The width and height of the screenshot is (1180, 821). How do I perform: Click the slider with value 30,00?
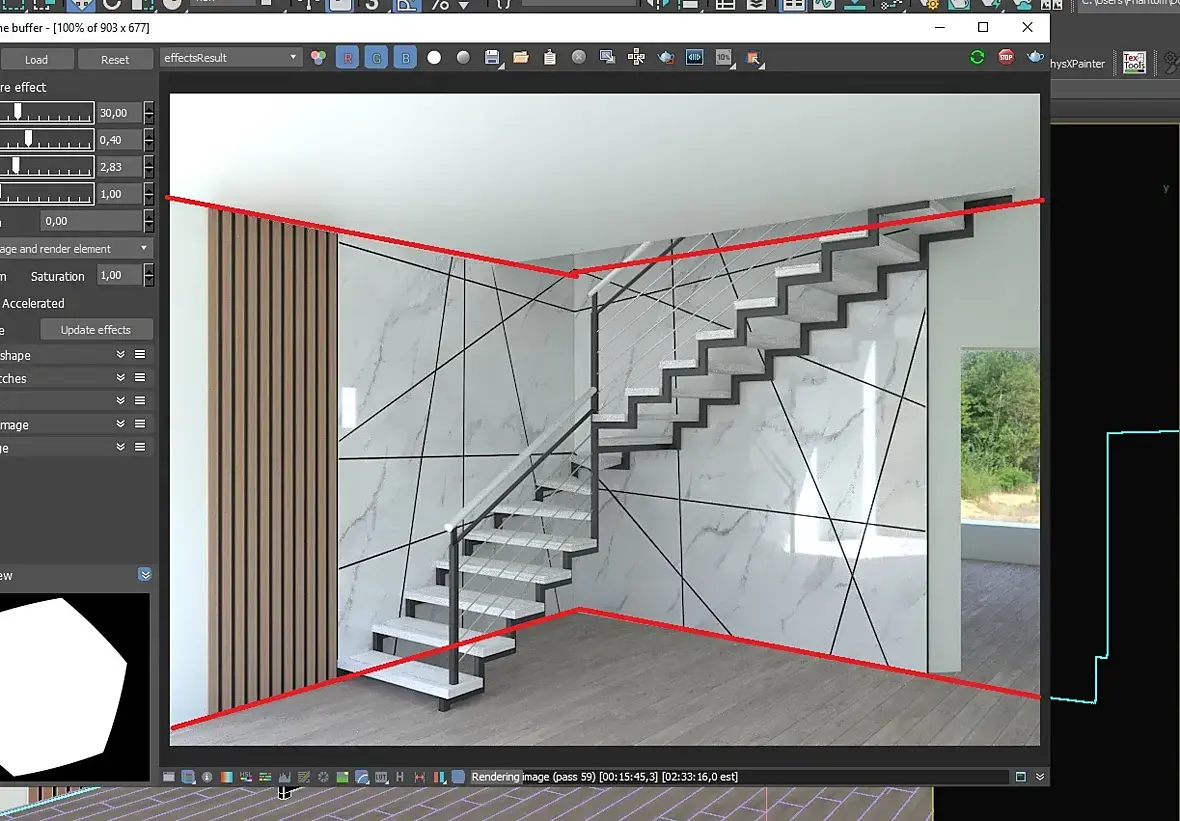(x=46, y=113)
